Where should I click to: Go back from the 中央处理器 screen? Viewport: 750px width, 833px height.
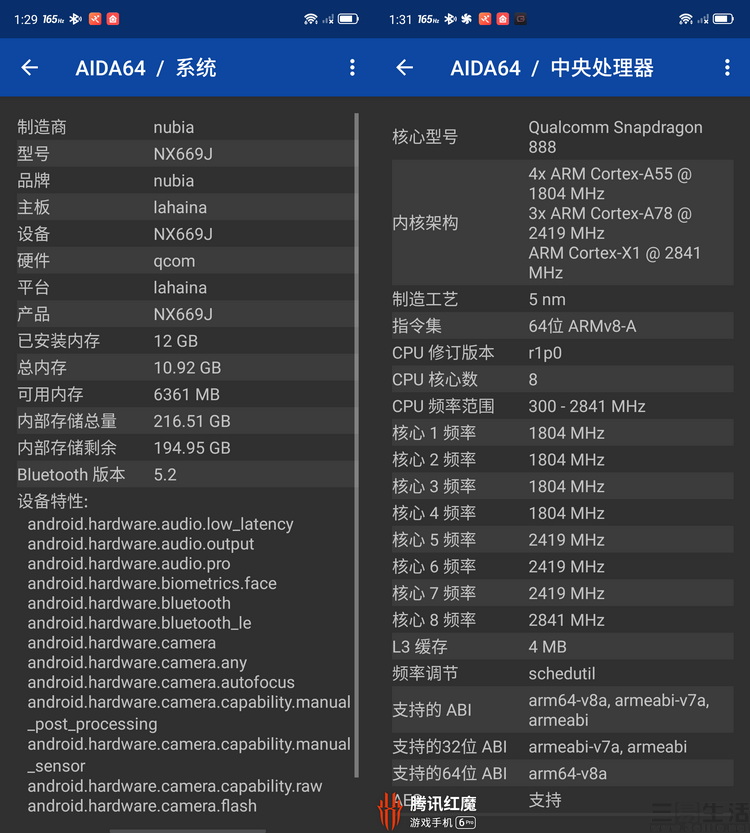click(x=405, y=67)
